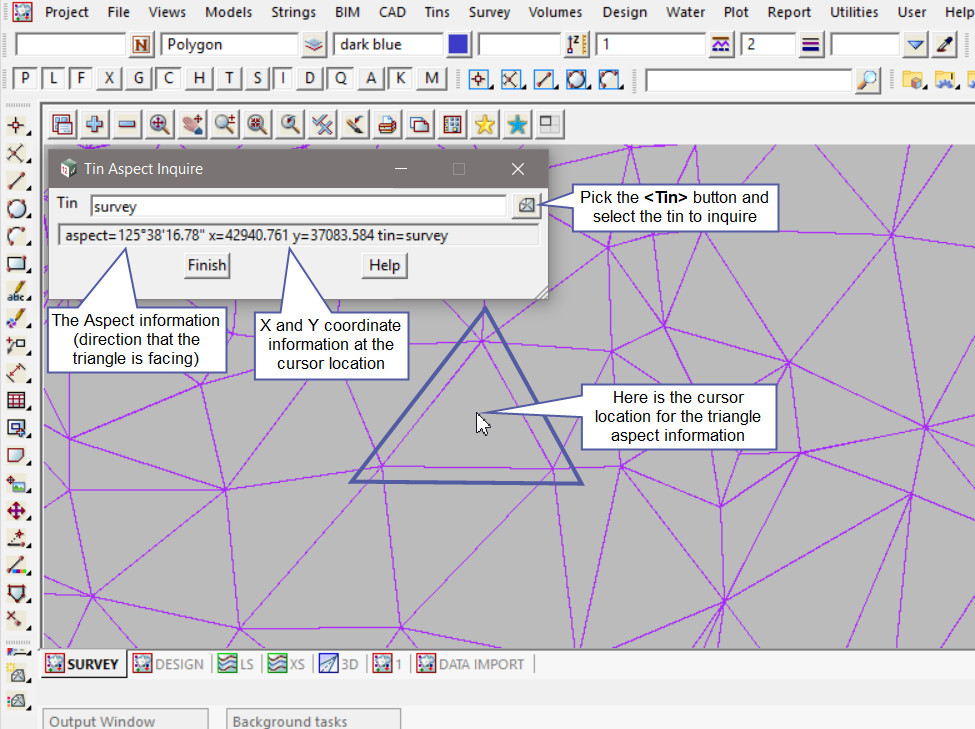This screenshot has width=975, height=729.
Task: Open the line weight chooser beside value 2
Action: 810,45
